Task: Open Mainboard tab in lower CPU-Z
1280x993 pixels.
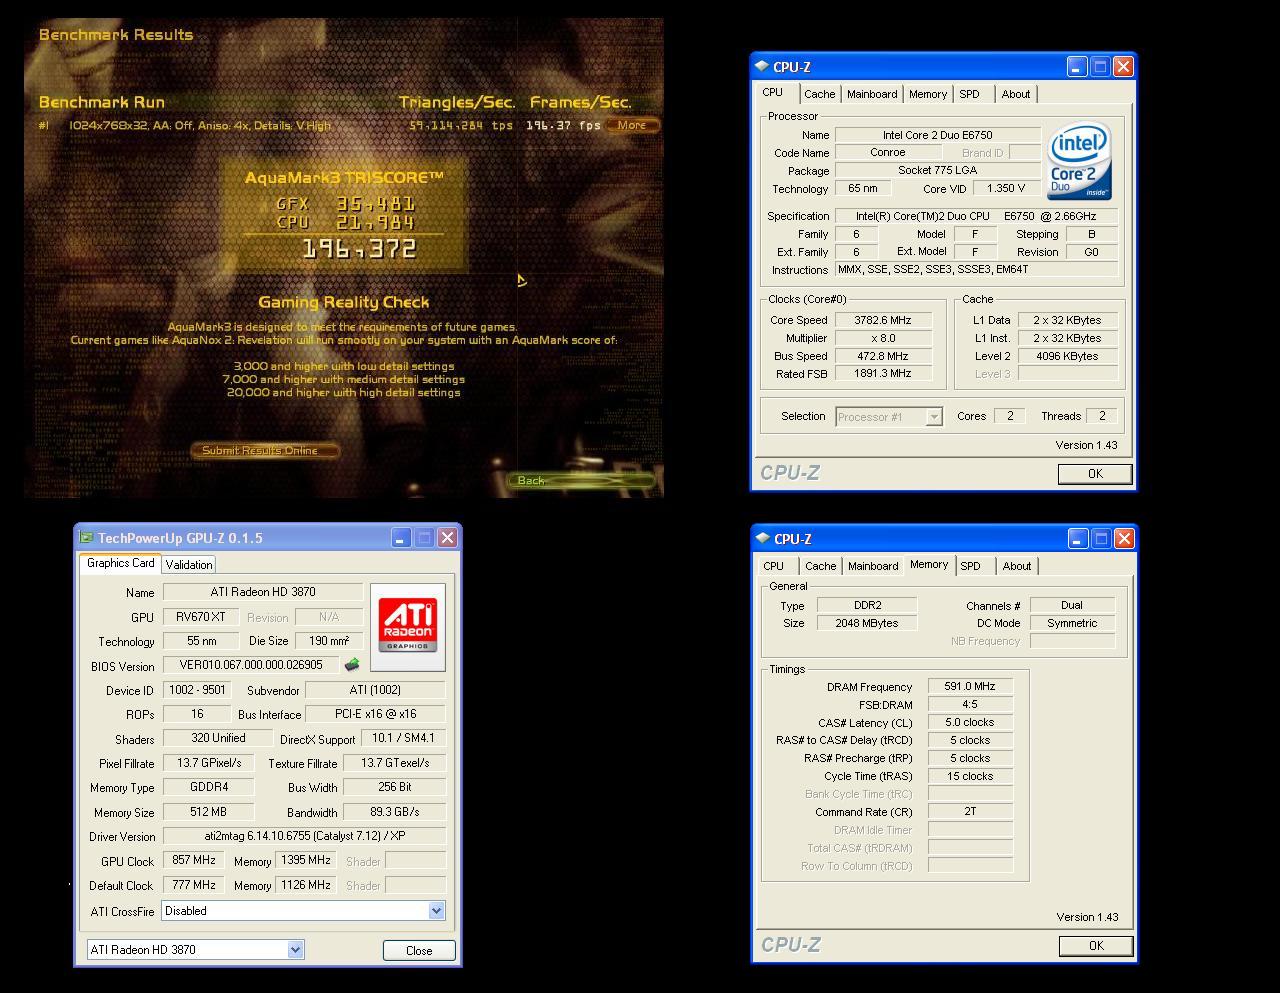Action: [x=873, y=566]
